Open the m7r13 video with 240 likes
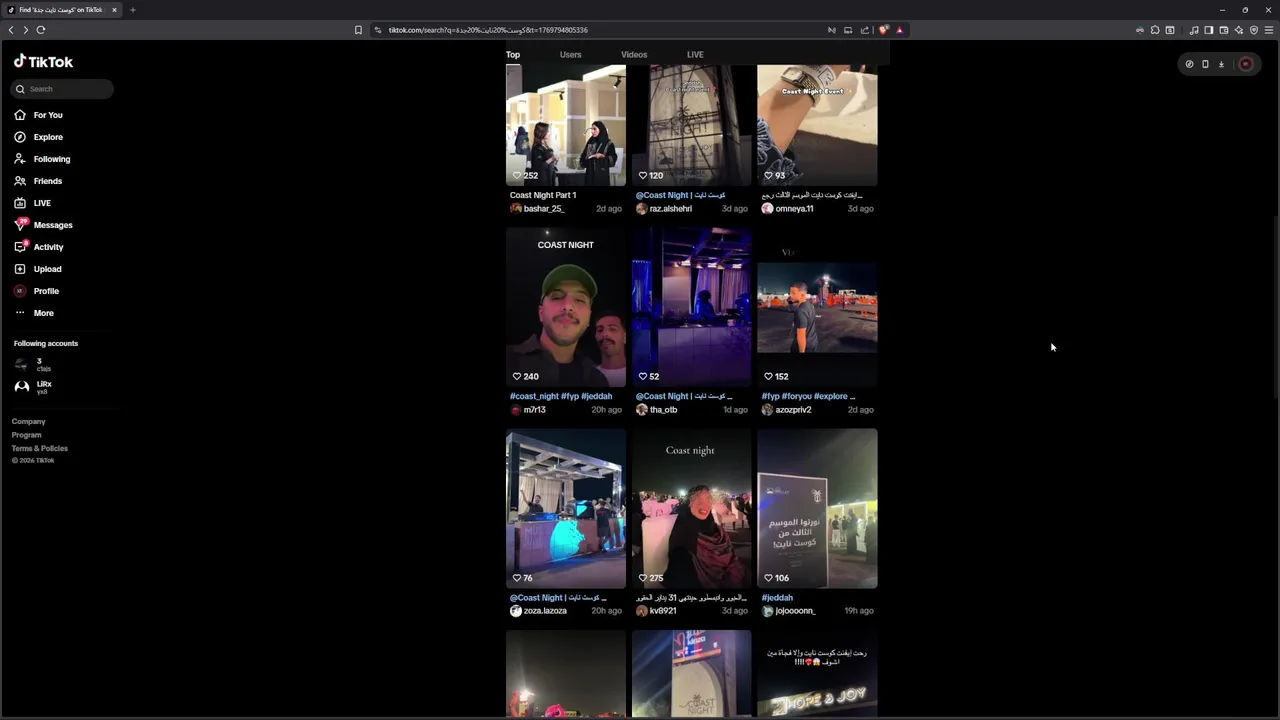This screenshot has width=1280, height=720. [566, 307]
